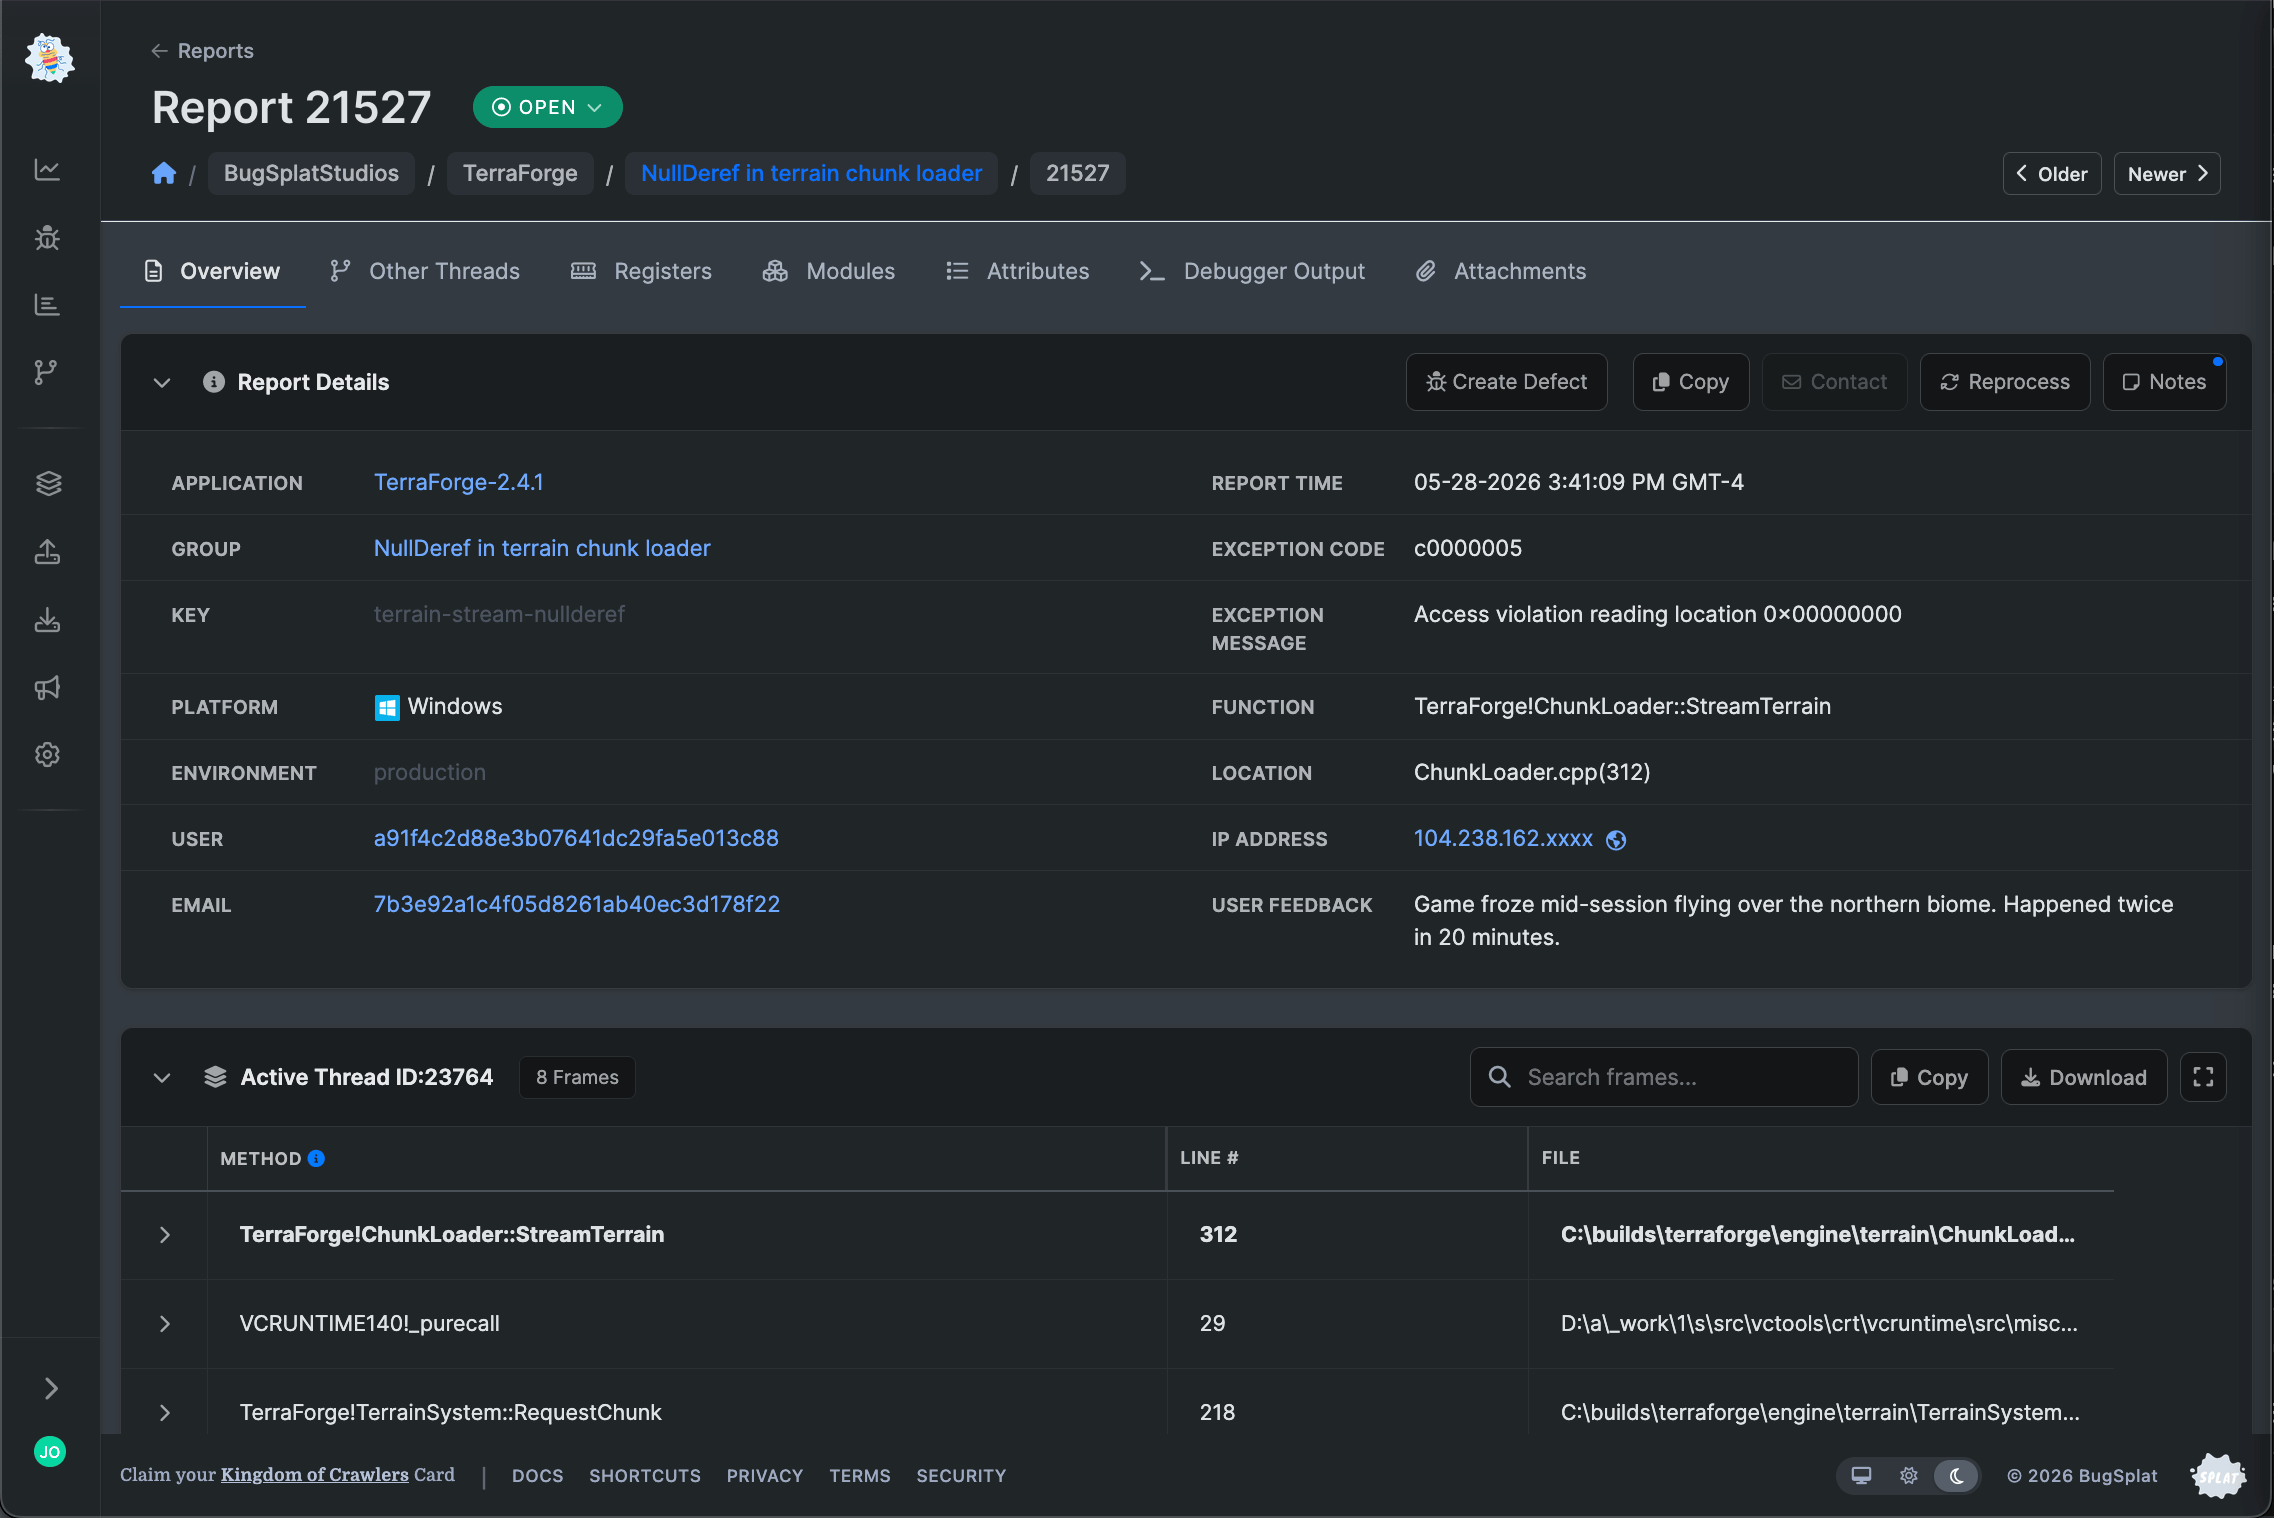
Task: Go to the Newer report
Action: click(x=2167, y=174)
